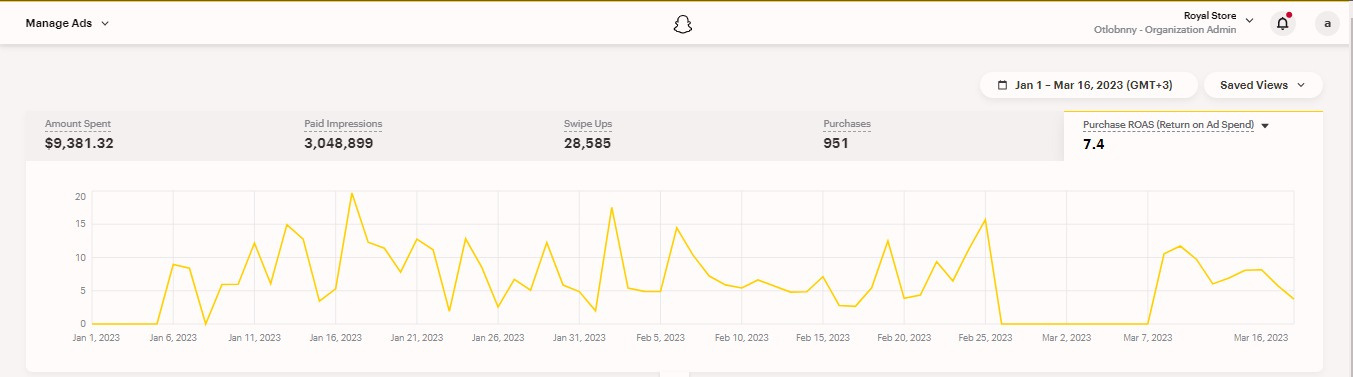Select the Purchases metric tab
Image resolution: width=1353 pixels, height=377 pixels.
[933, 135]
